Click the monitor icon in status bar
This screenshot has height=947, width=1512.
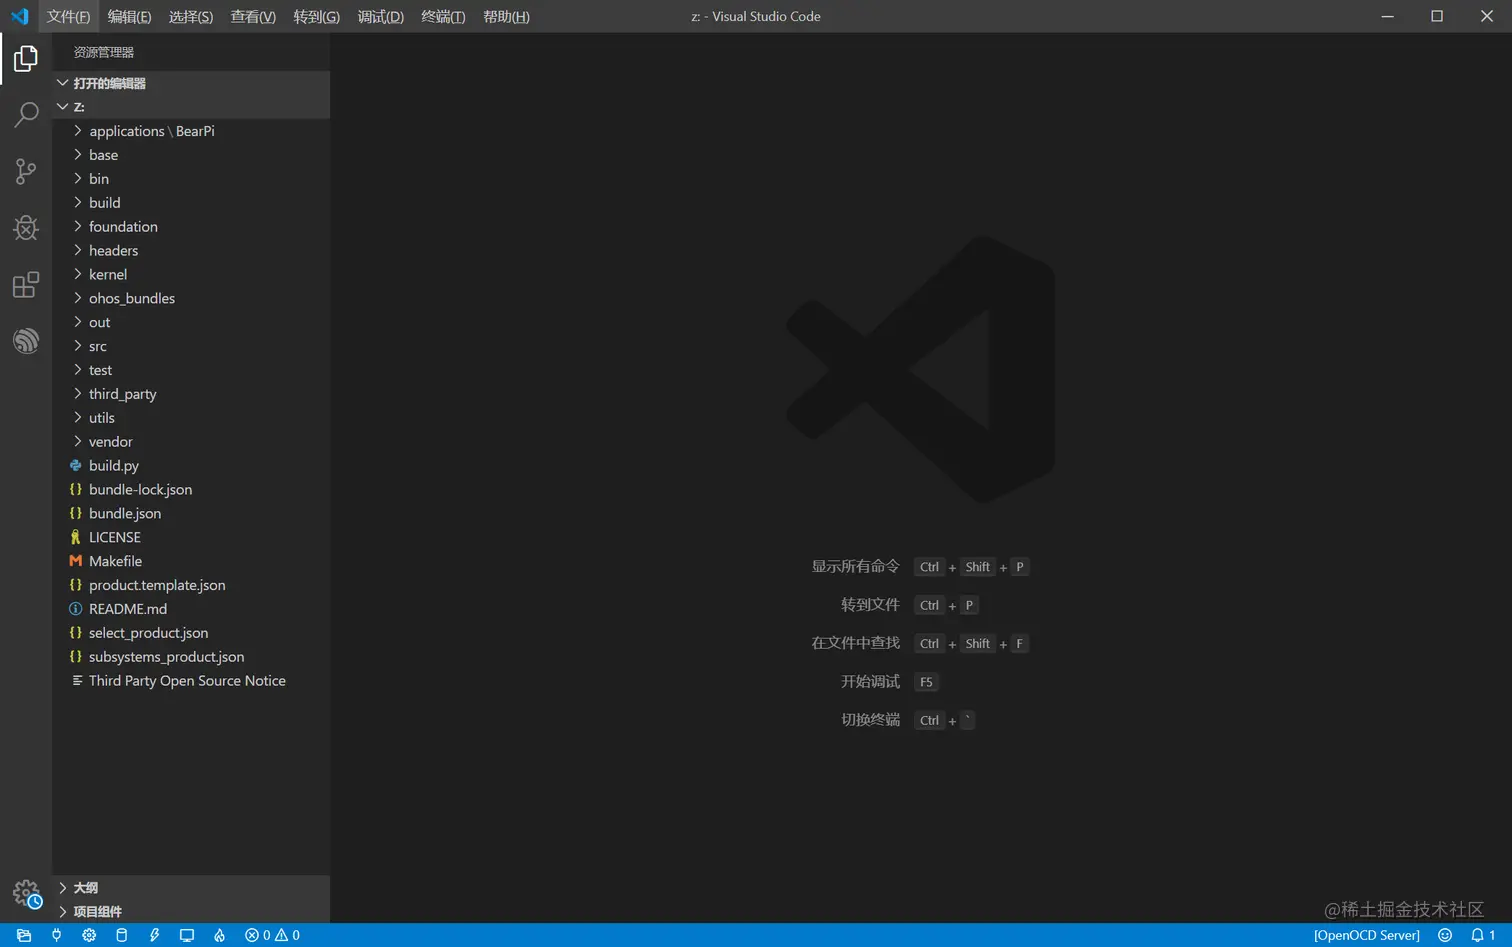pyautogui.click(x=187, y=935)
